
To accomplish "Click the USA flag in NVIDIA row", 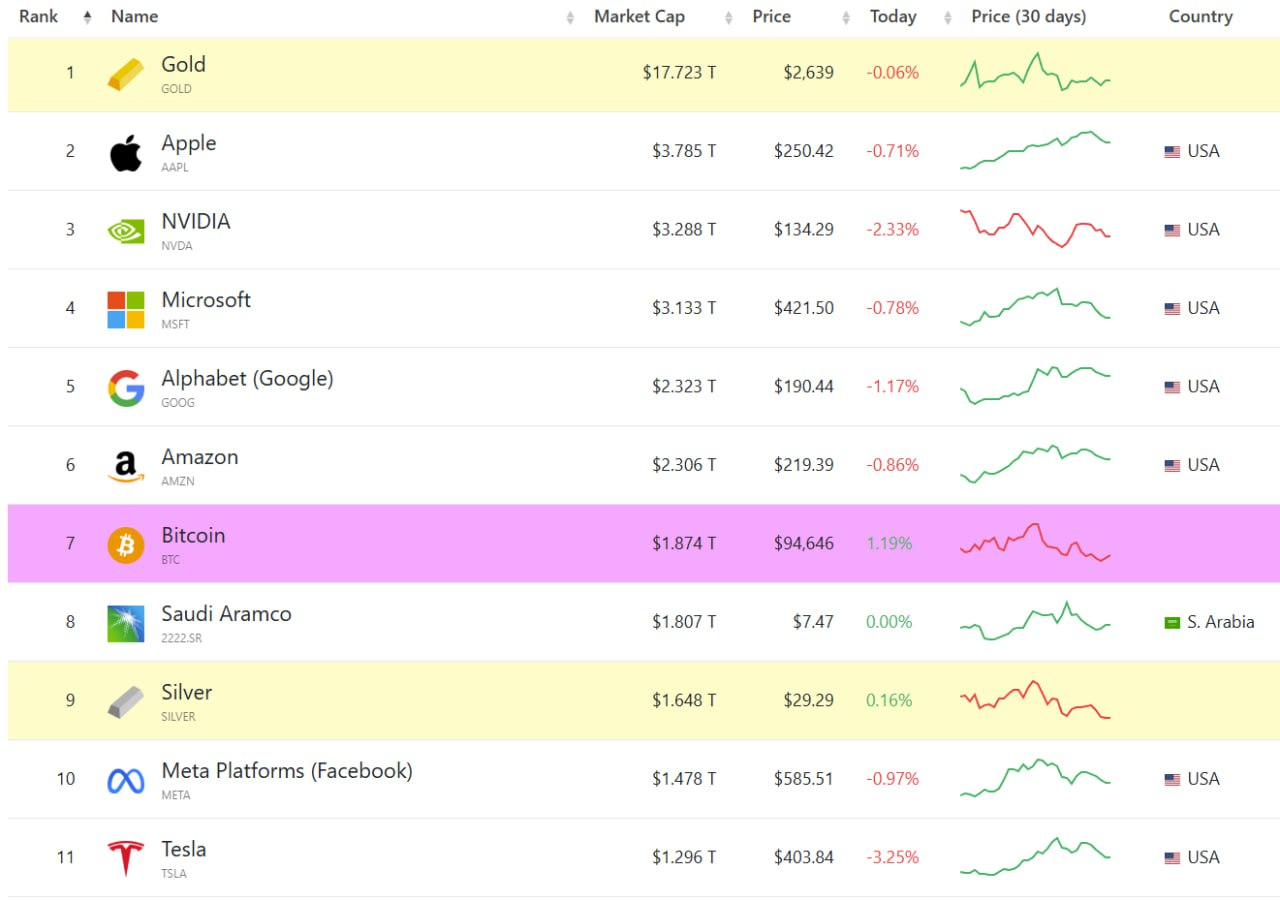I will pos(1172,230).
